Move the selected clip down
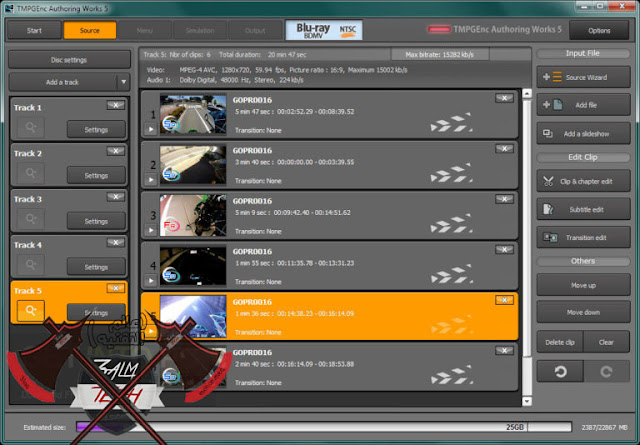The height and width of the screenshot is (445, 640). coord(583,312)
